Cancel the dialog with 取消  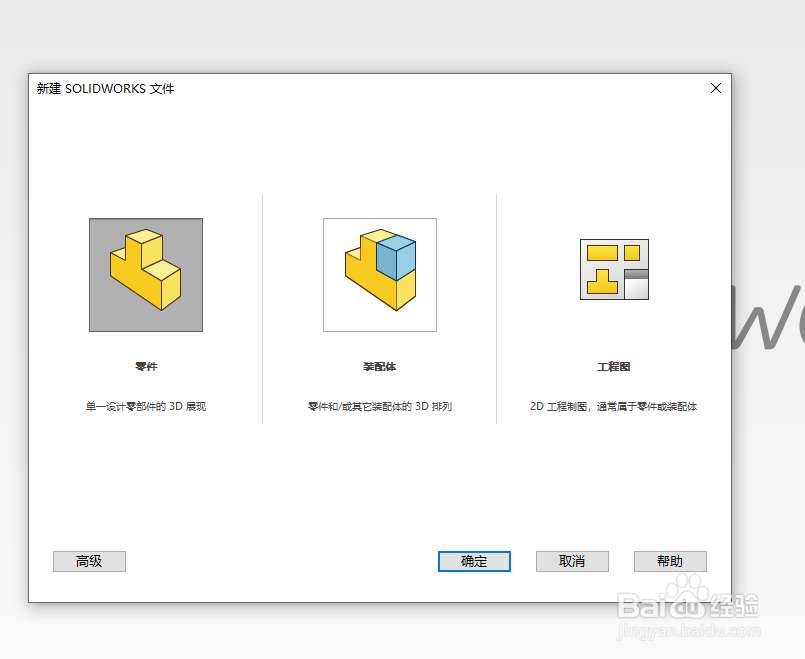pyautogui.click(x=572, y=561)
